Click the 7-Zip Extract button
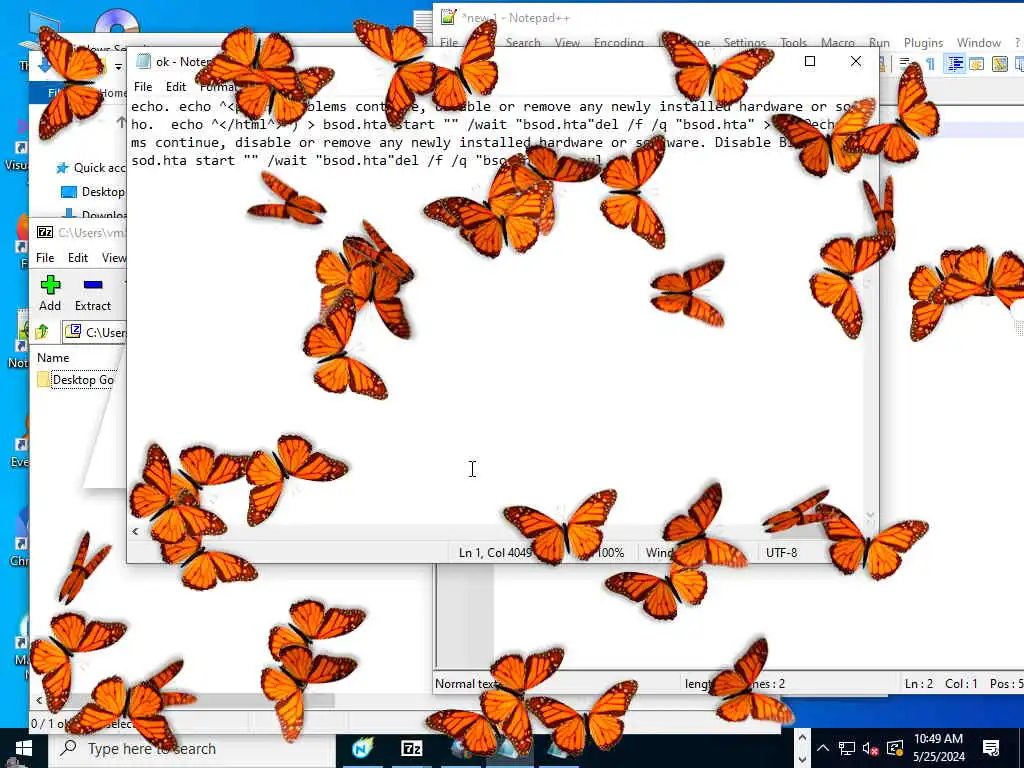The image size is (1024, 768). point(93,293)
